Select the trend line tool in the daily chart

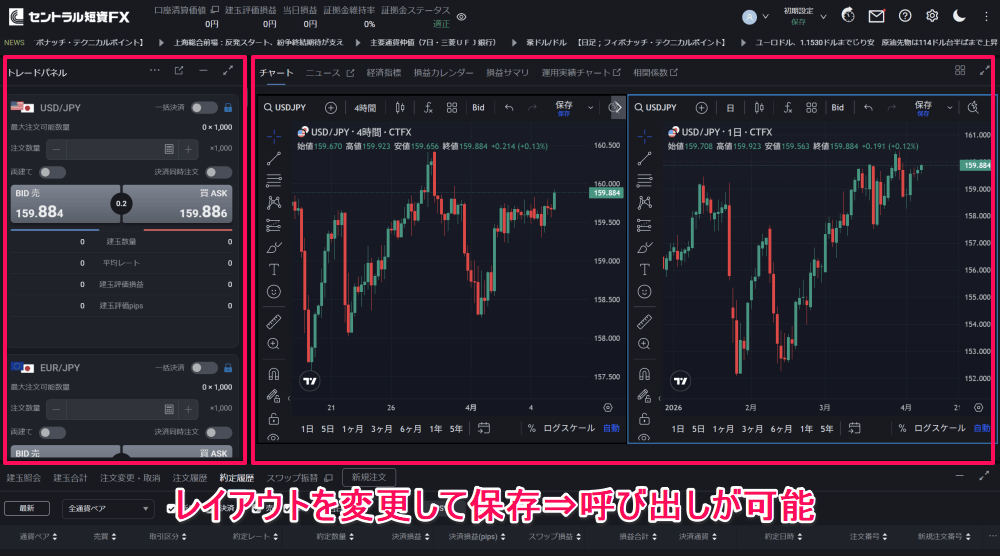click(x=644, y=158)
